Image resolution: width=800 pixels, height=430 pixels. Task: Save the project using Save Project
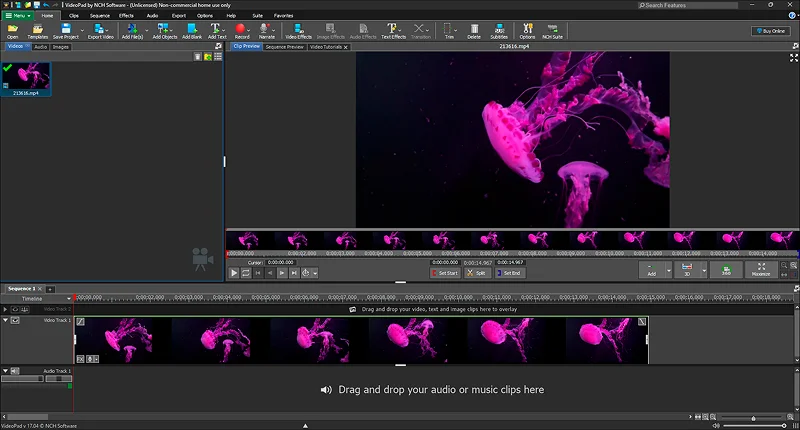[66, 31]
